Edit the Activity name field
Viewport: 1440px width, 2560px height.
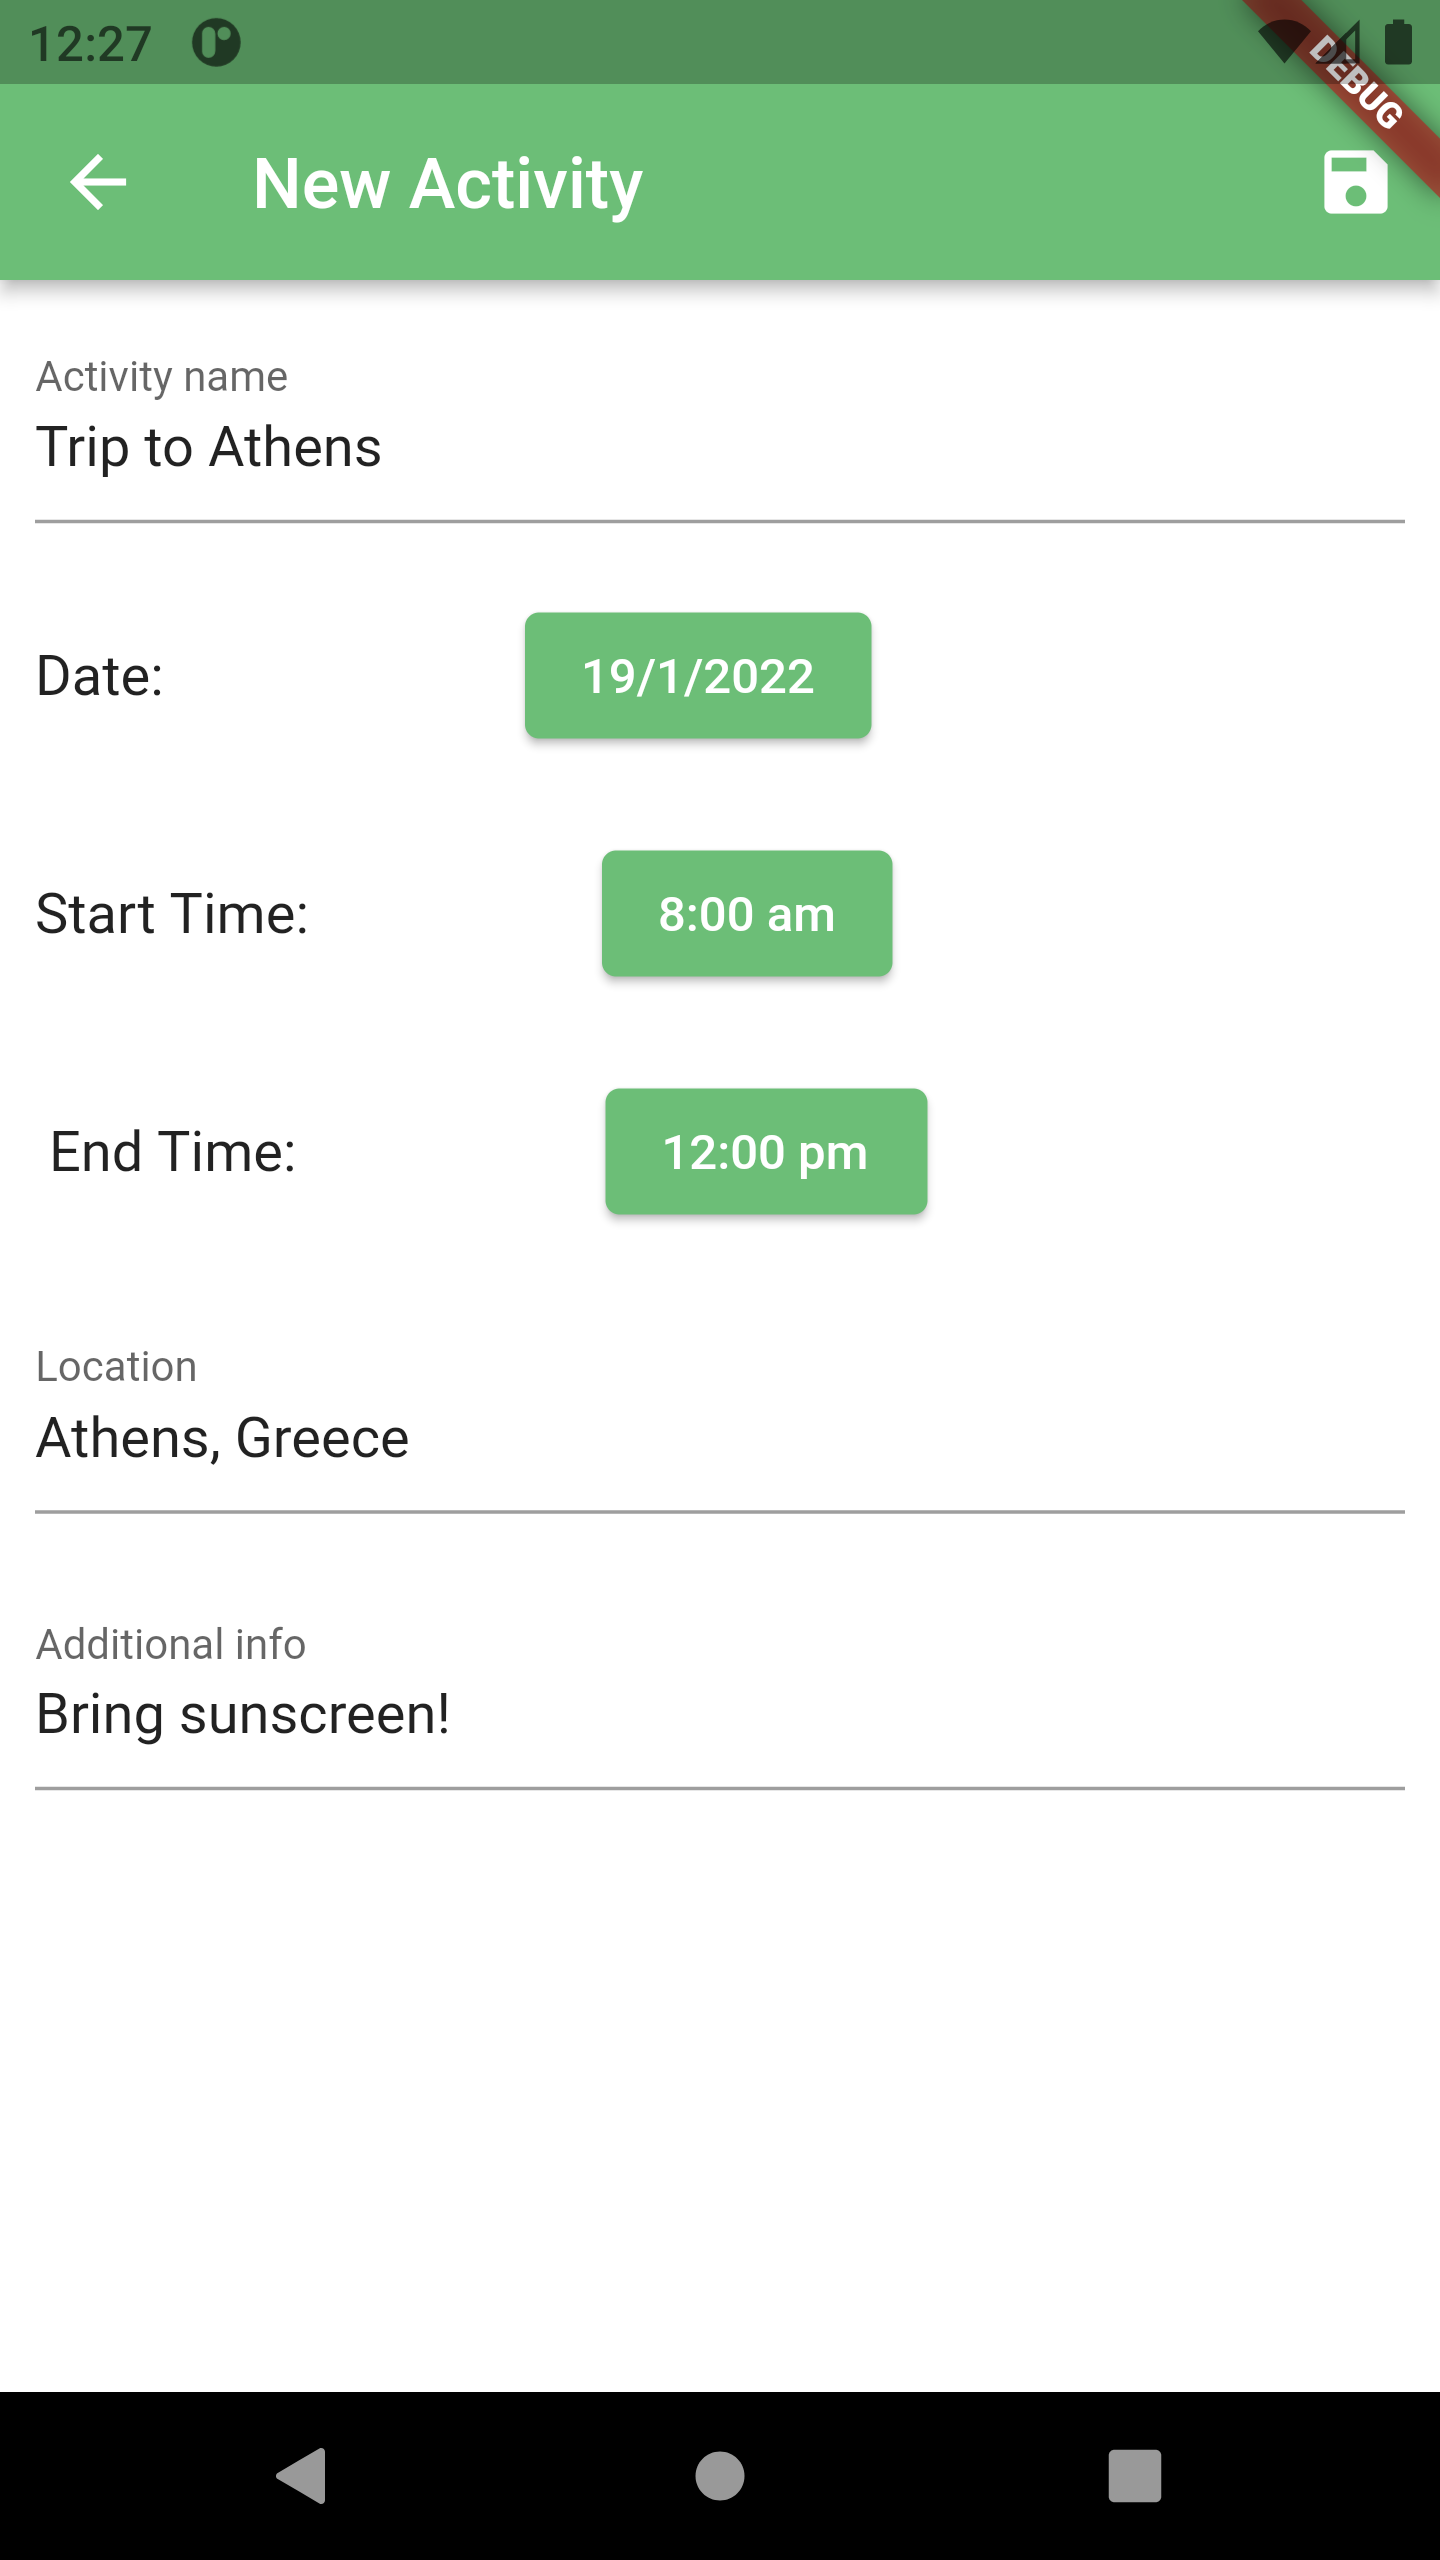(x=720, y=447)
